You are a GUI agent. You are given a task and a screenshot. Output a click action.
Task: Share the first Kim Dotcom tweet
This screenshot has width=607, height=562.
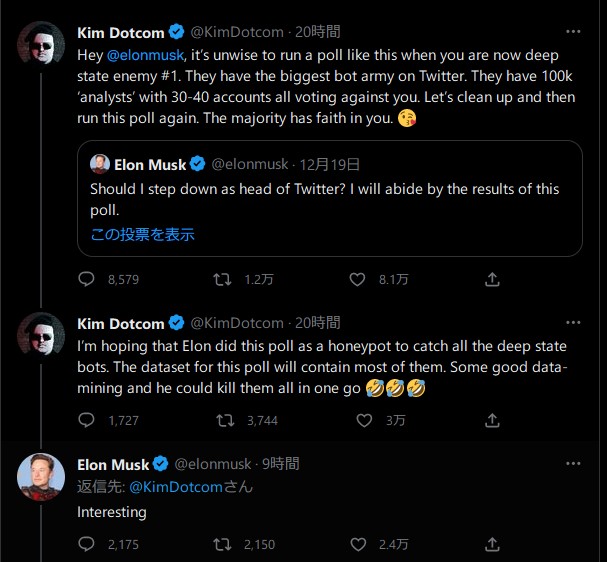(x=492, y=280)
